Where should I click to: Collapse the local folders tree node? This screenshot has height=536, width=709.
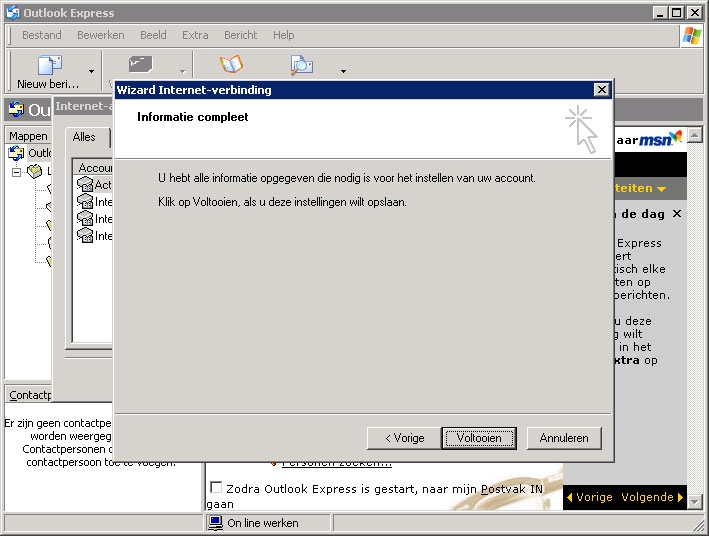(x=16, y=172)
